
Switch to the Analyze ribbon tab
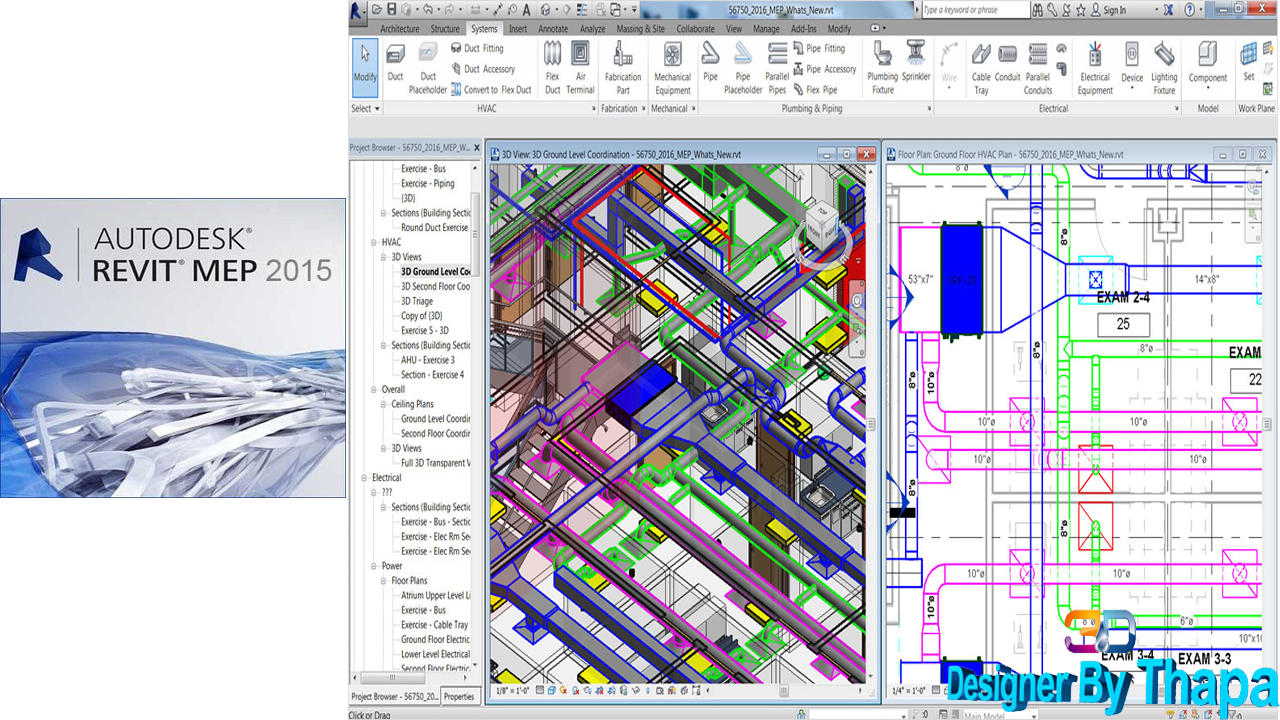(x=592, y=29)
